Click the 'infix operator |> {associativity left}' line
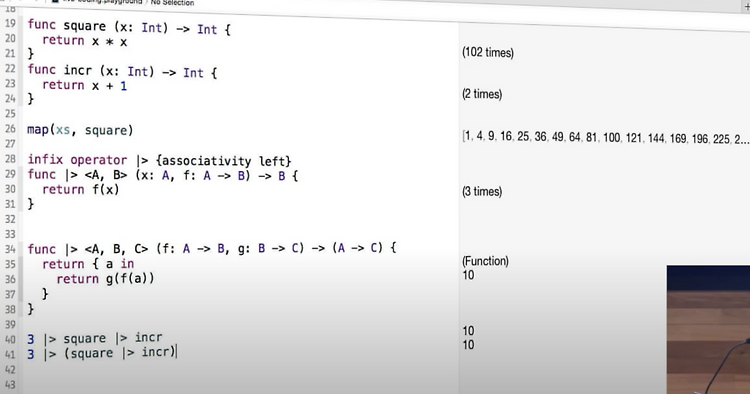This screenshot has width=750, height=394. [159, 160]
